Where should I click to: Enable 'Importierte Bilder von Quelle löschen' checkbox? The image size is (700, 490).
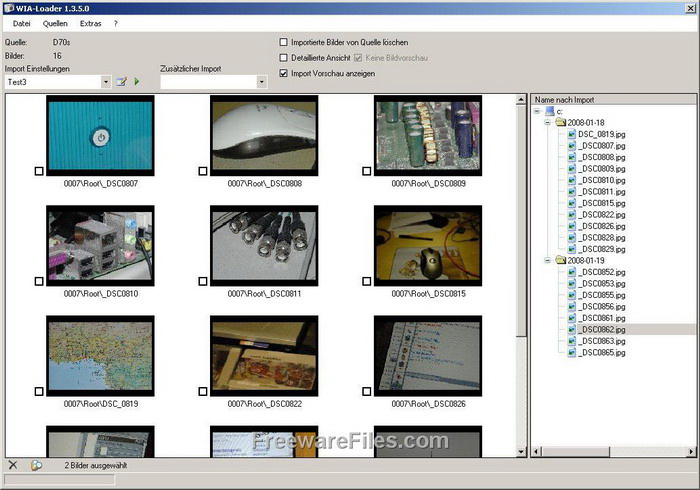(x=283, y=43)
